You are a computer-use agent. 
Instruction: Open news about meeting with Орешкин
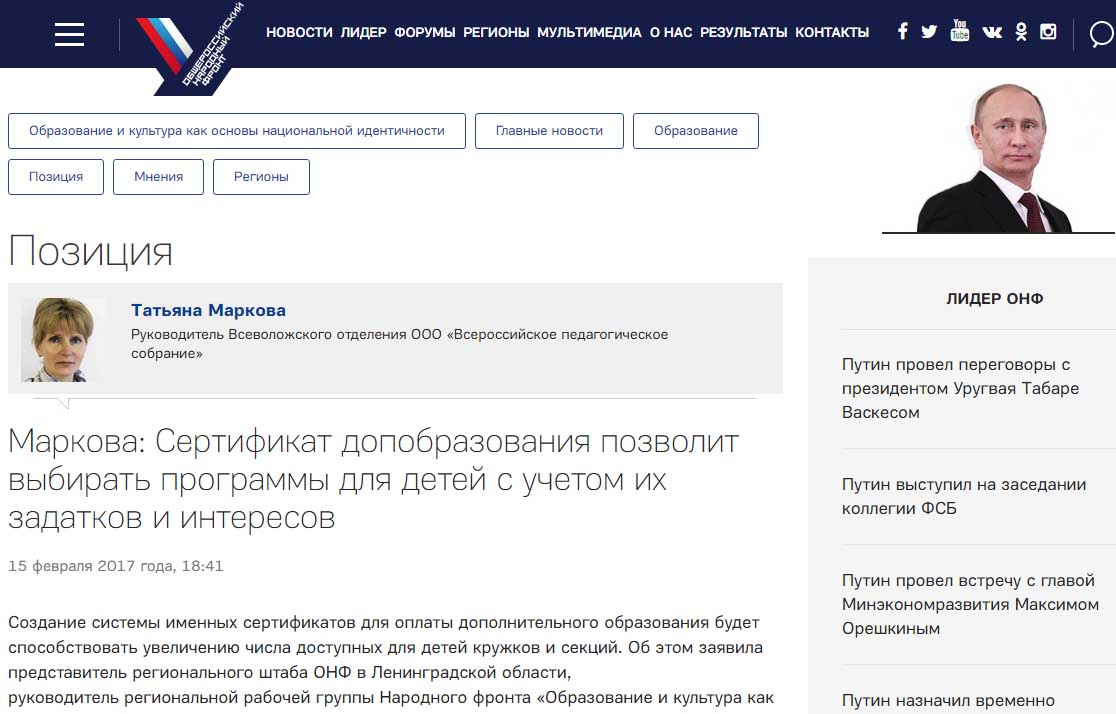click(x=970, y=604)
